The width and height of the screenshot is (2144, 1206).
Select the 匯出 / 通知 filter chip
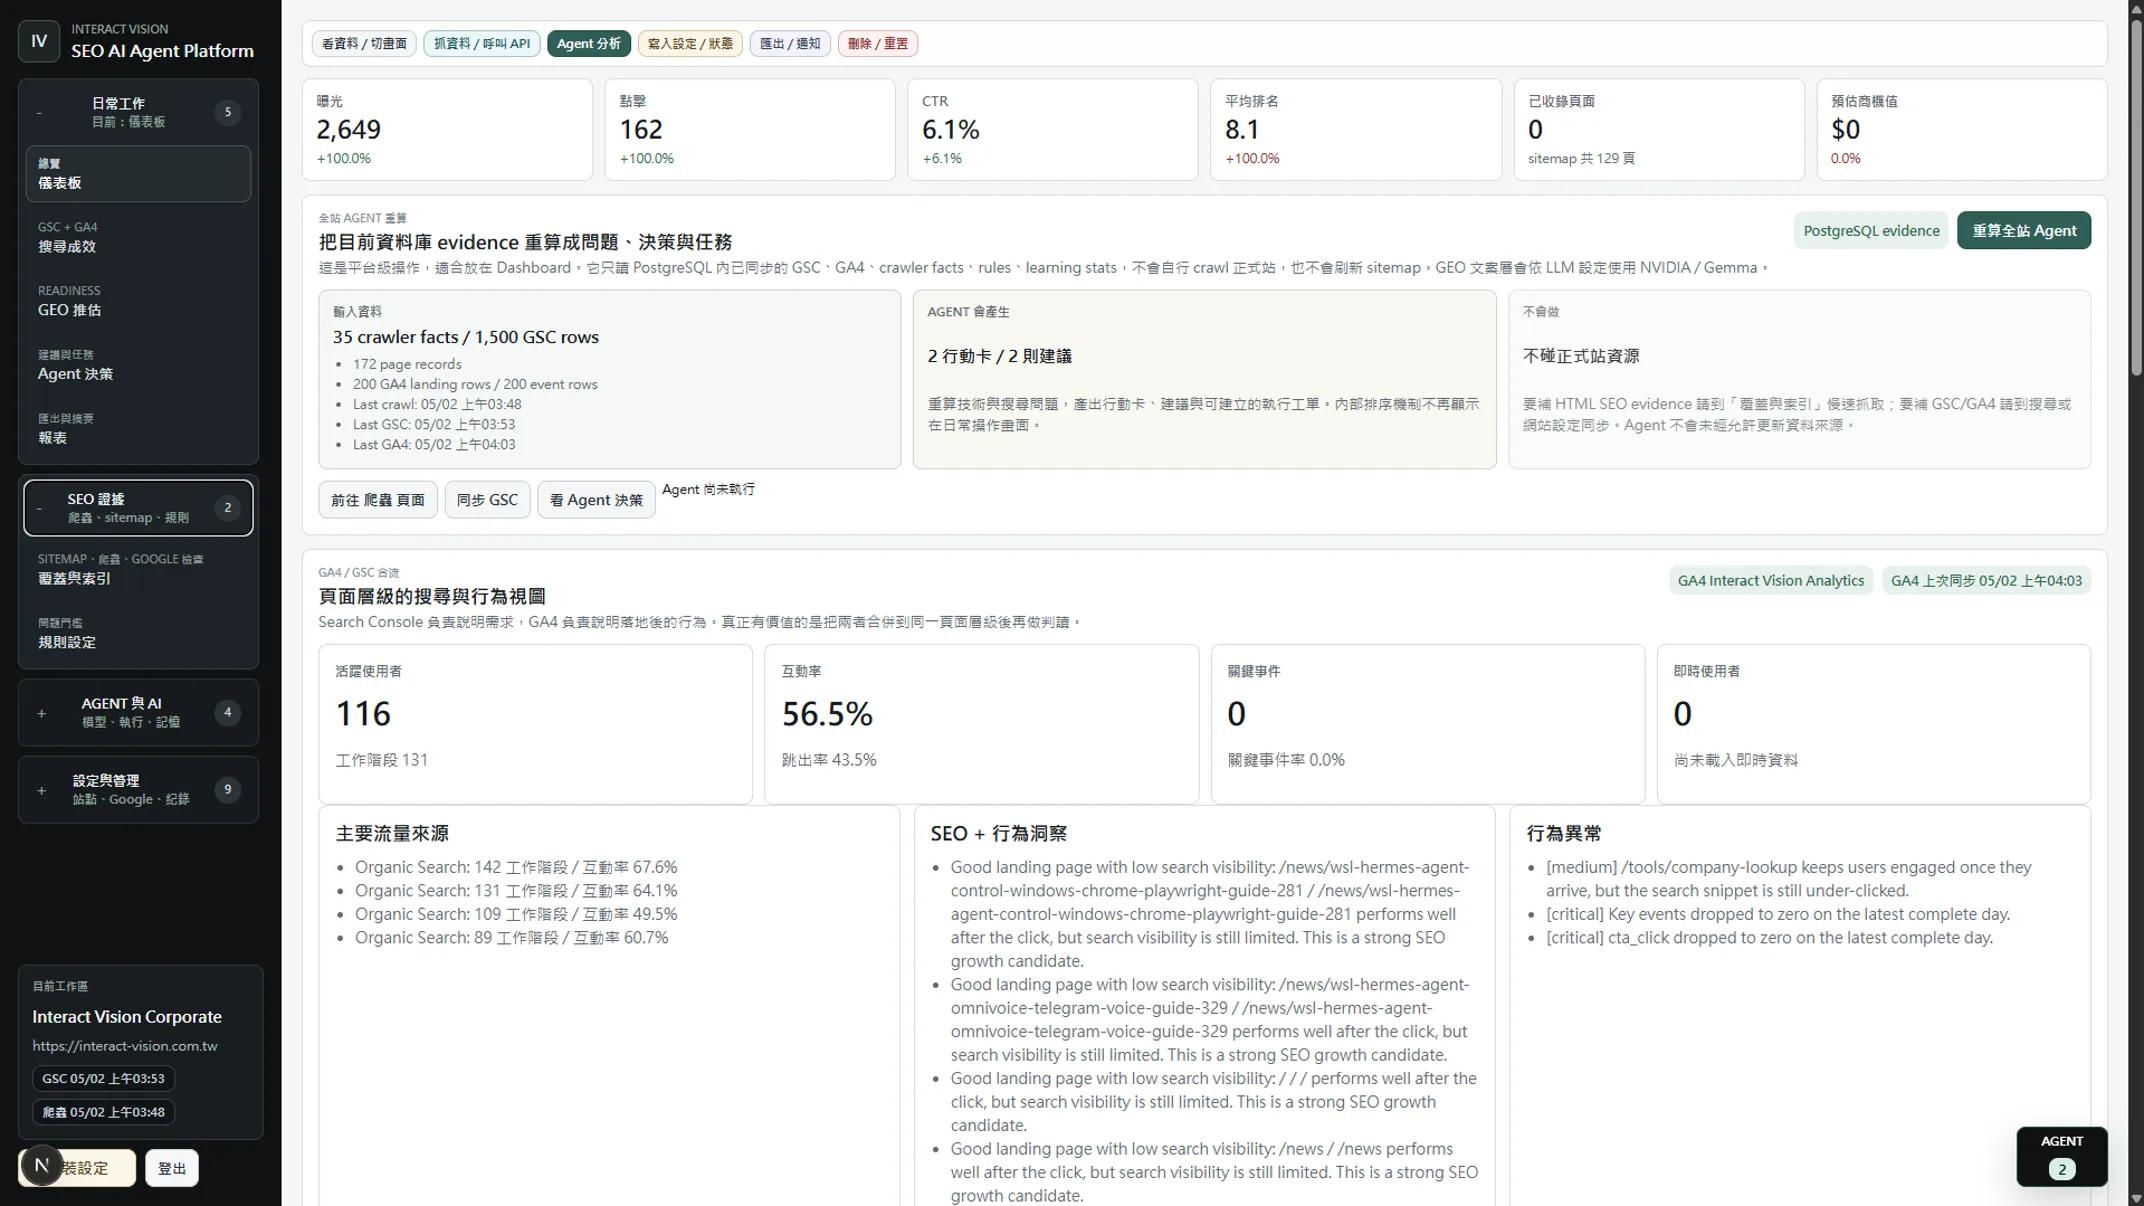coord(790,44)
